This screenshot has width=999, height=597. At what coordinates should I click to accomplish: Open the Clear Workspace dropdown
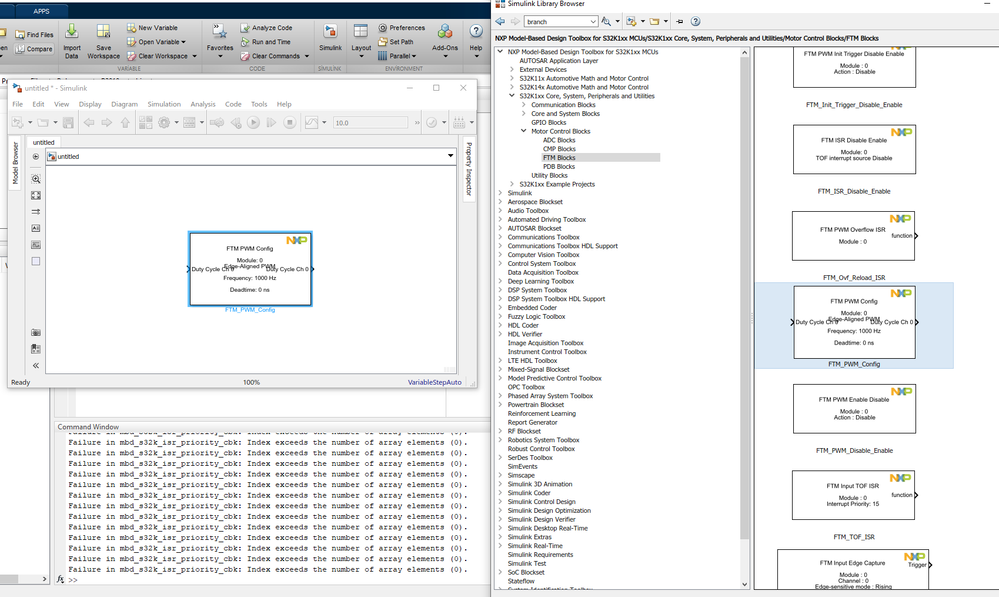tap(162, 56)
